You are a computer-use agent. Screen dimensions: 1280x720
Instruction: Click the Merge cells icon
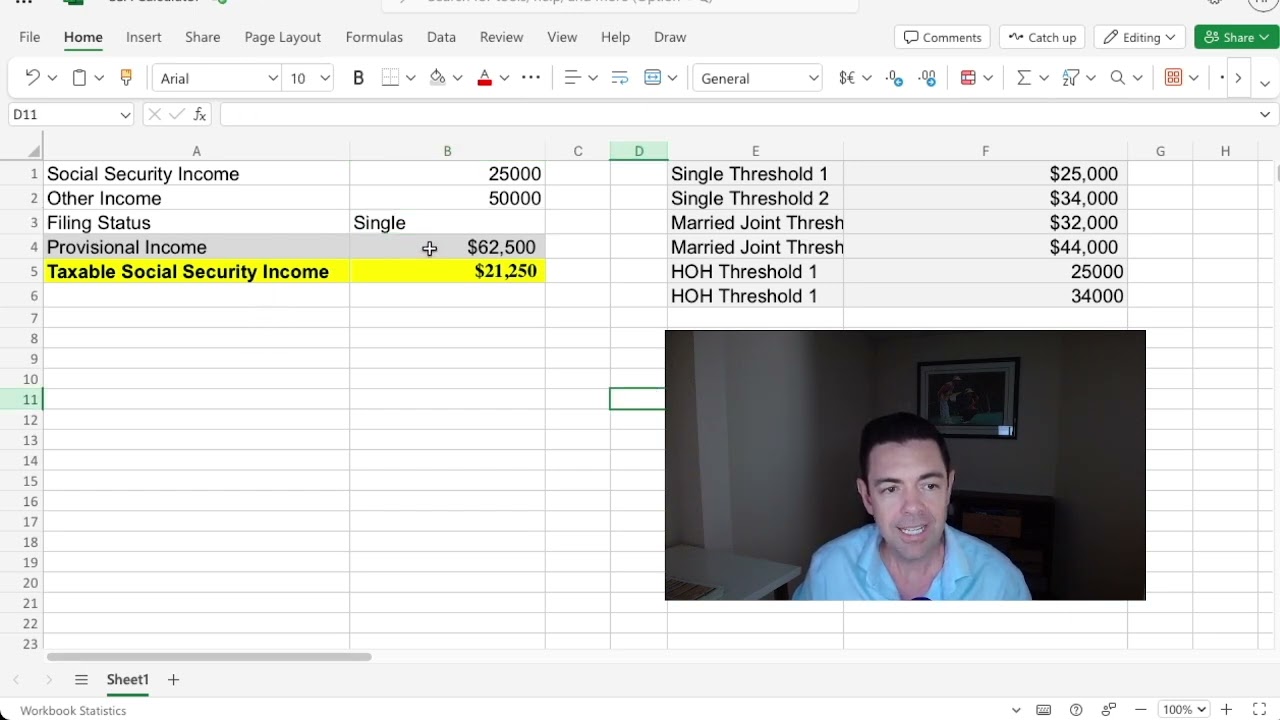653,78
